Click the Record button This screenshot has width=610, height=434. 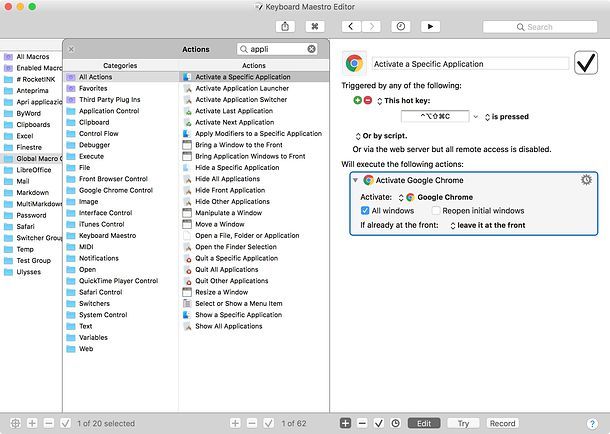point(502,423)
